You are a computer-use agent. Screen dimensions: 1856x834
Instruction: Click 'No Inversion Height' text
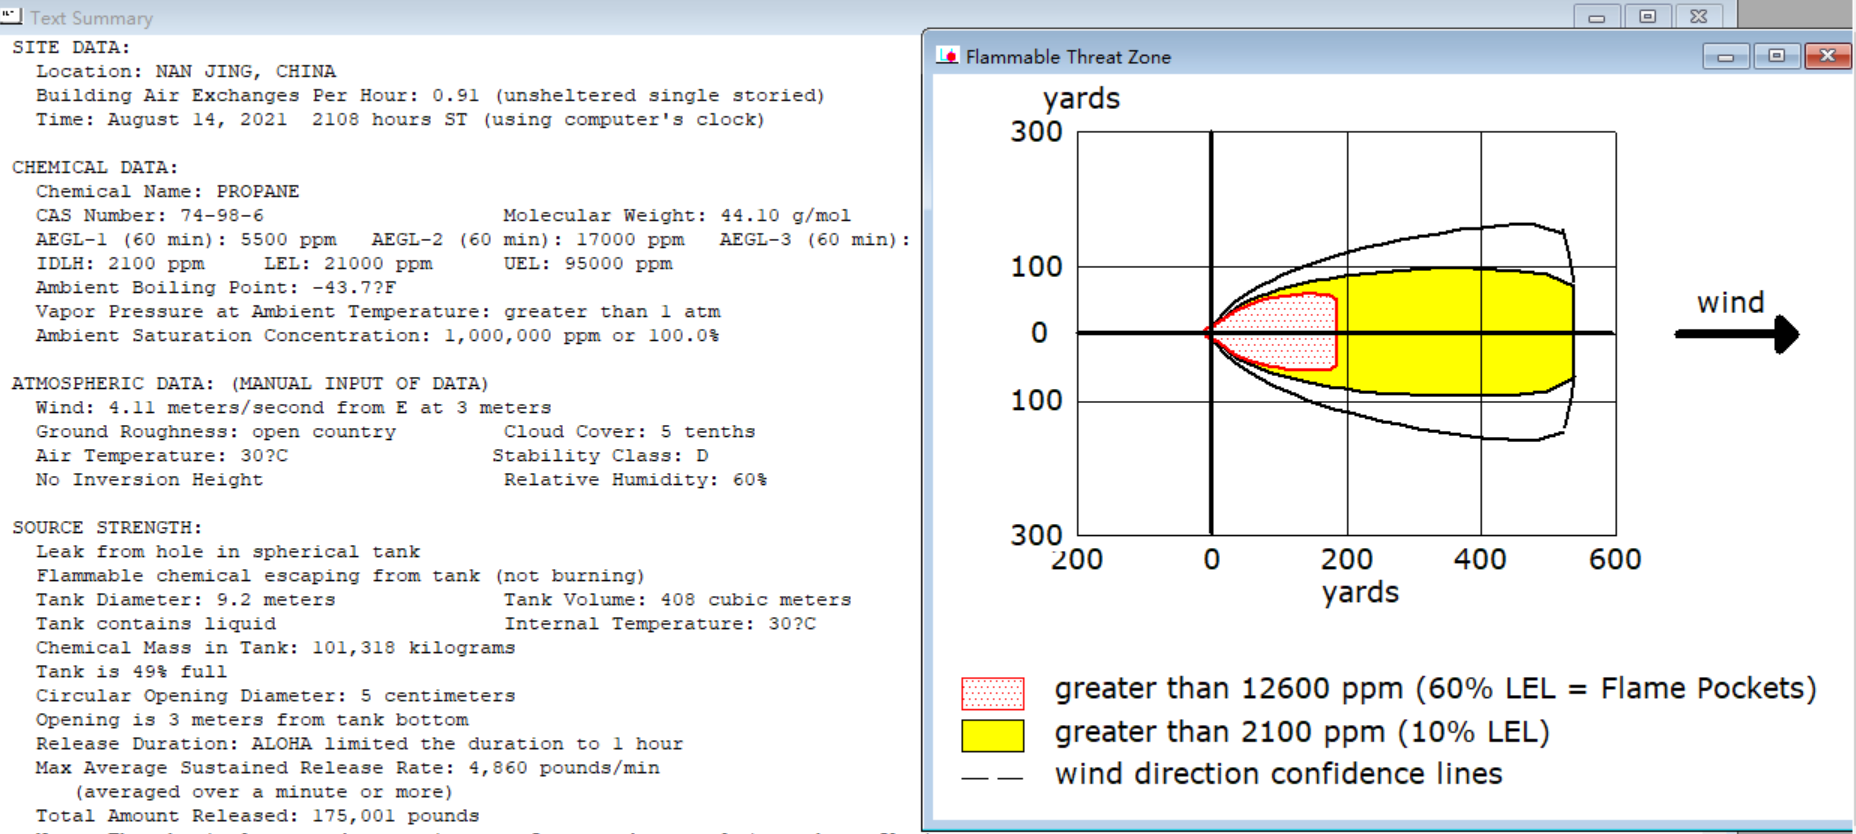[150, 479]
